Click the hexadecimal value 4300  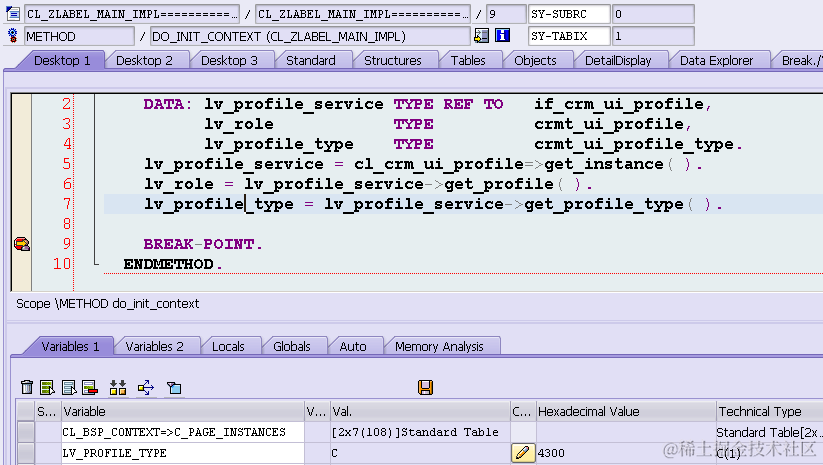(551, 453)
